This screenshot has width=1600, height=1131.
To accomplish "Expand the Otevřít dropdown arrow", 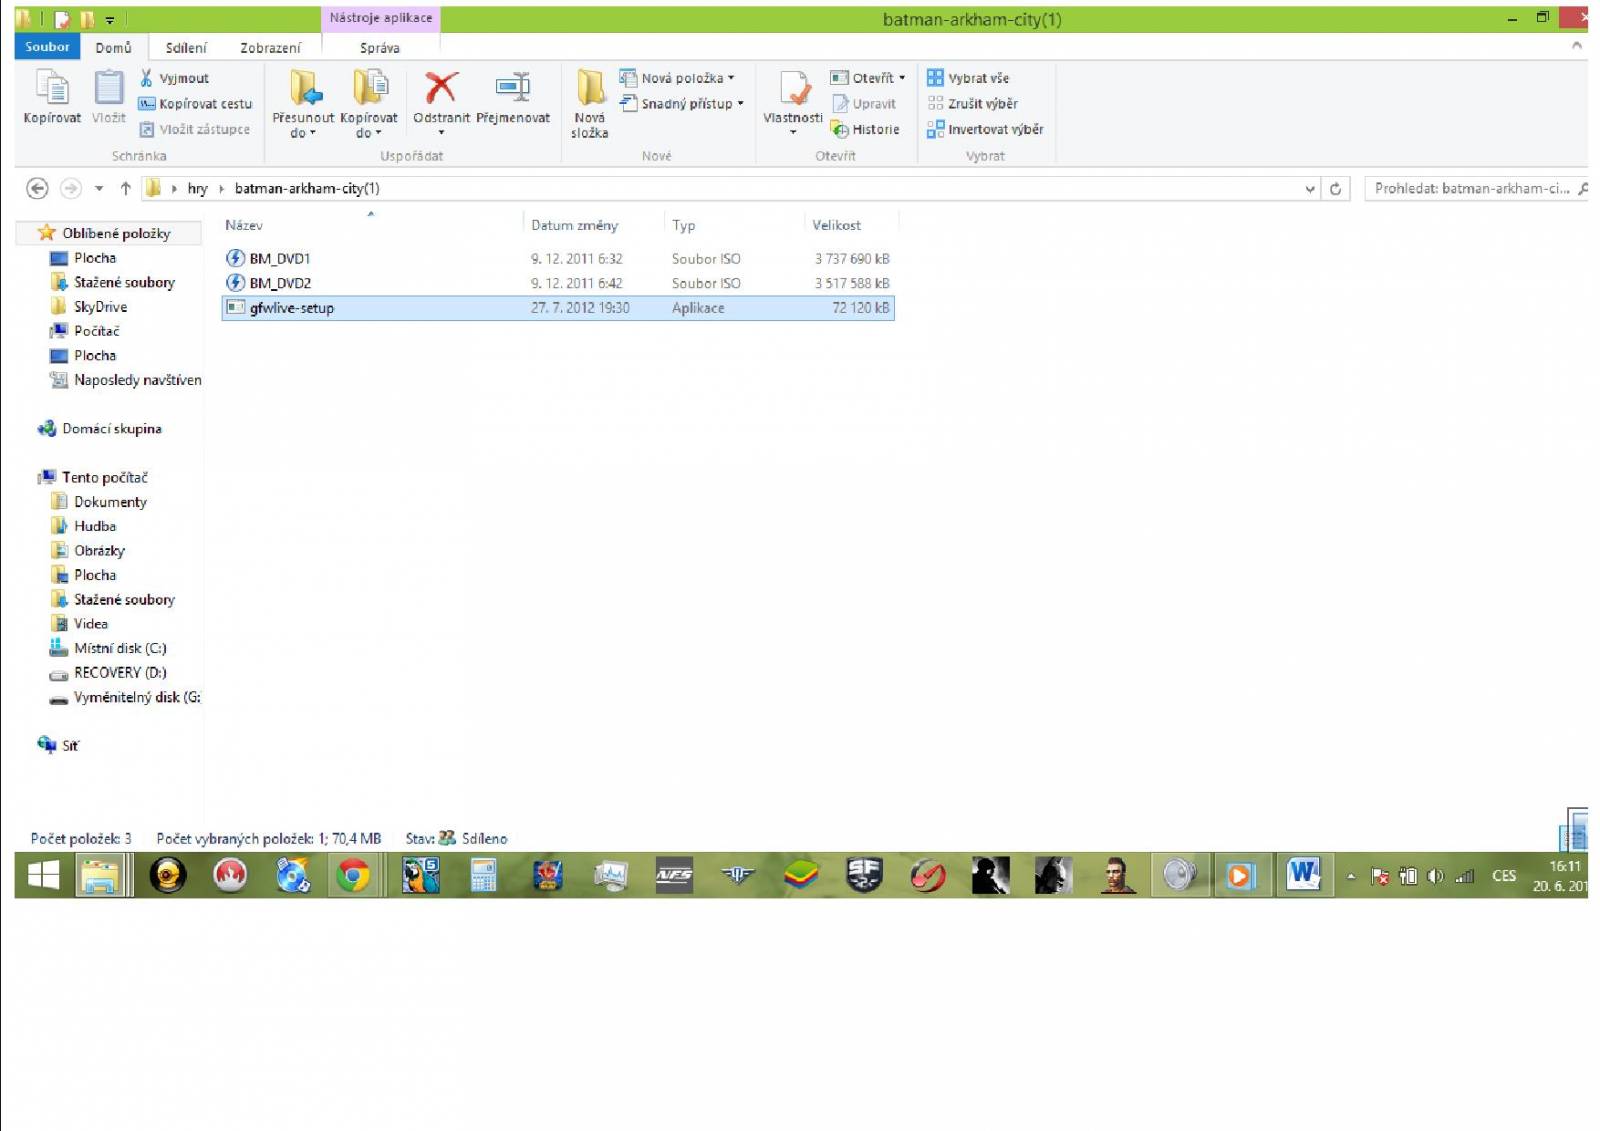I will pyautogui.click(x=902, y=78).
